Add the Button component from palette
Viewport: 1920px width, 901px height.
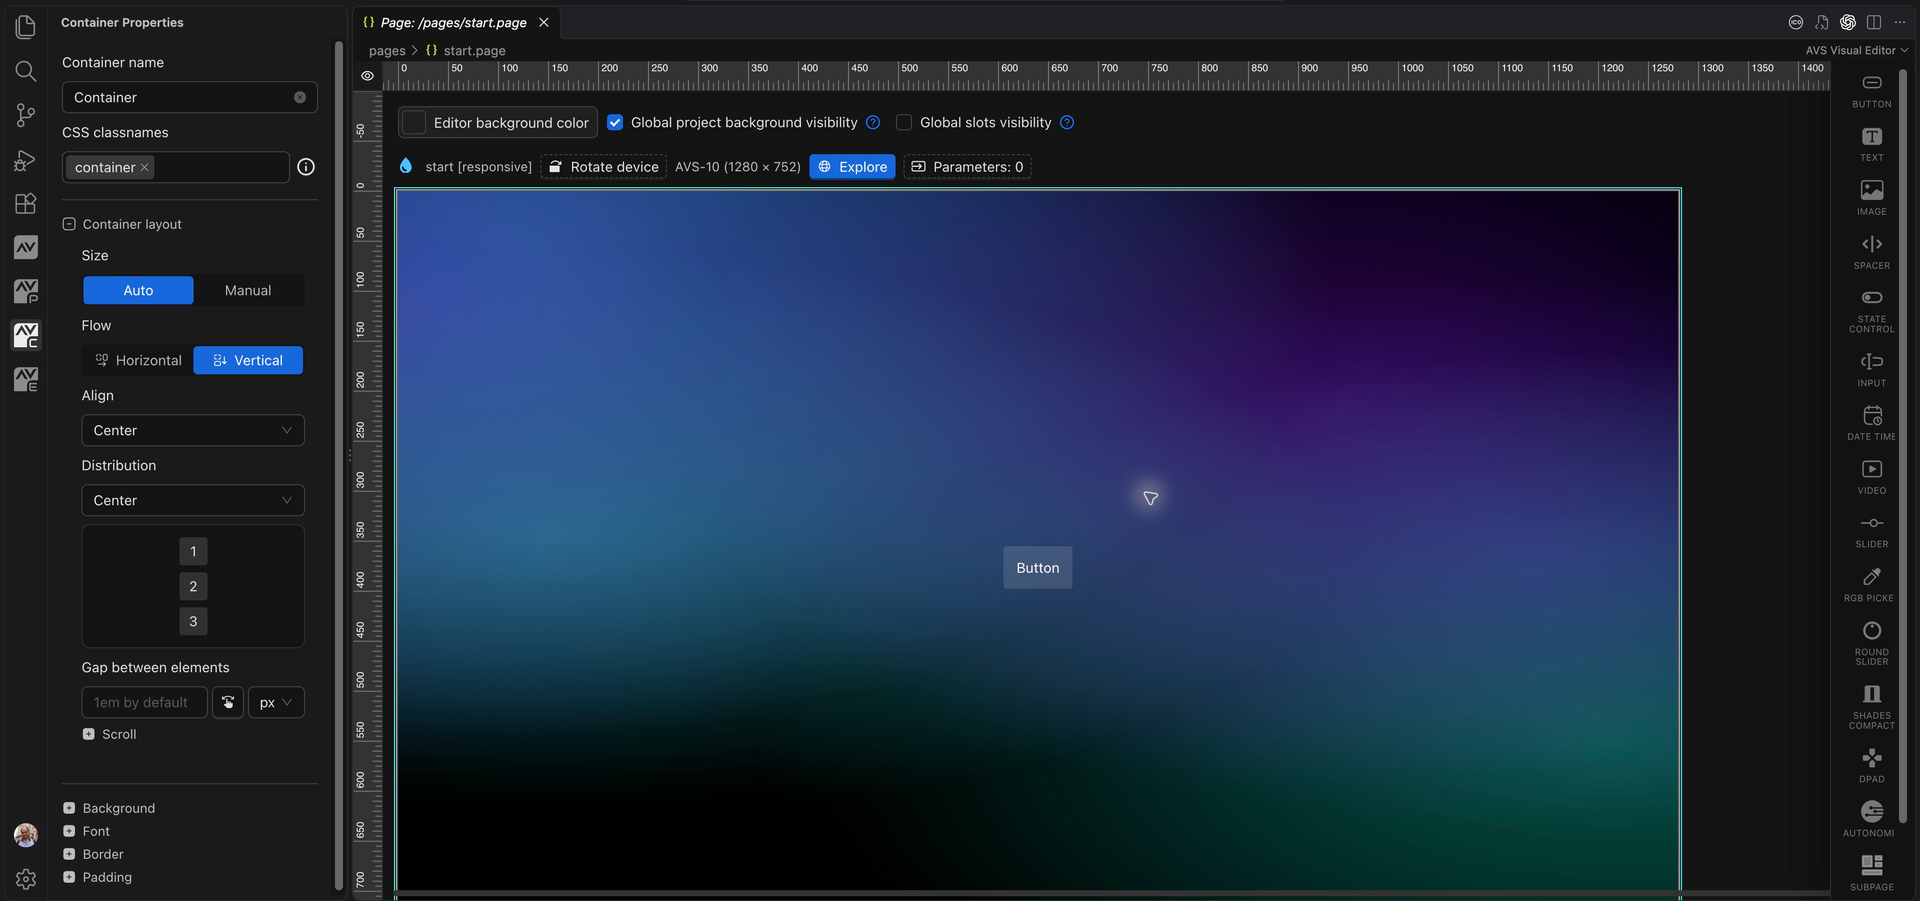pyautogui.click(x=1872, y=90)
